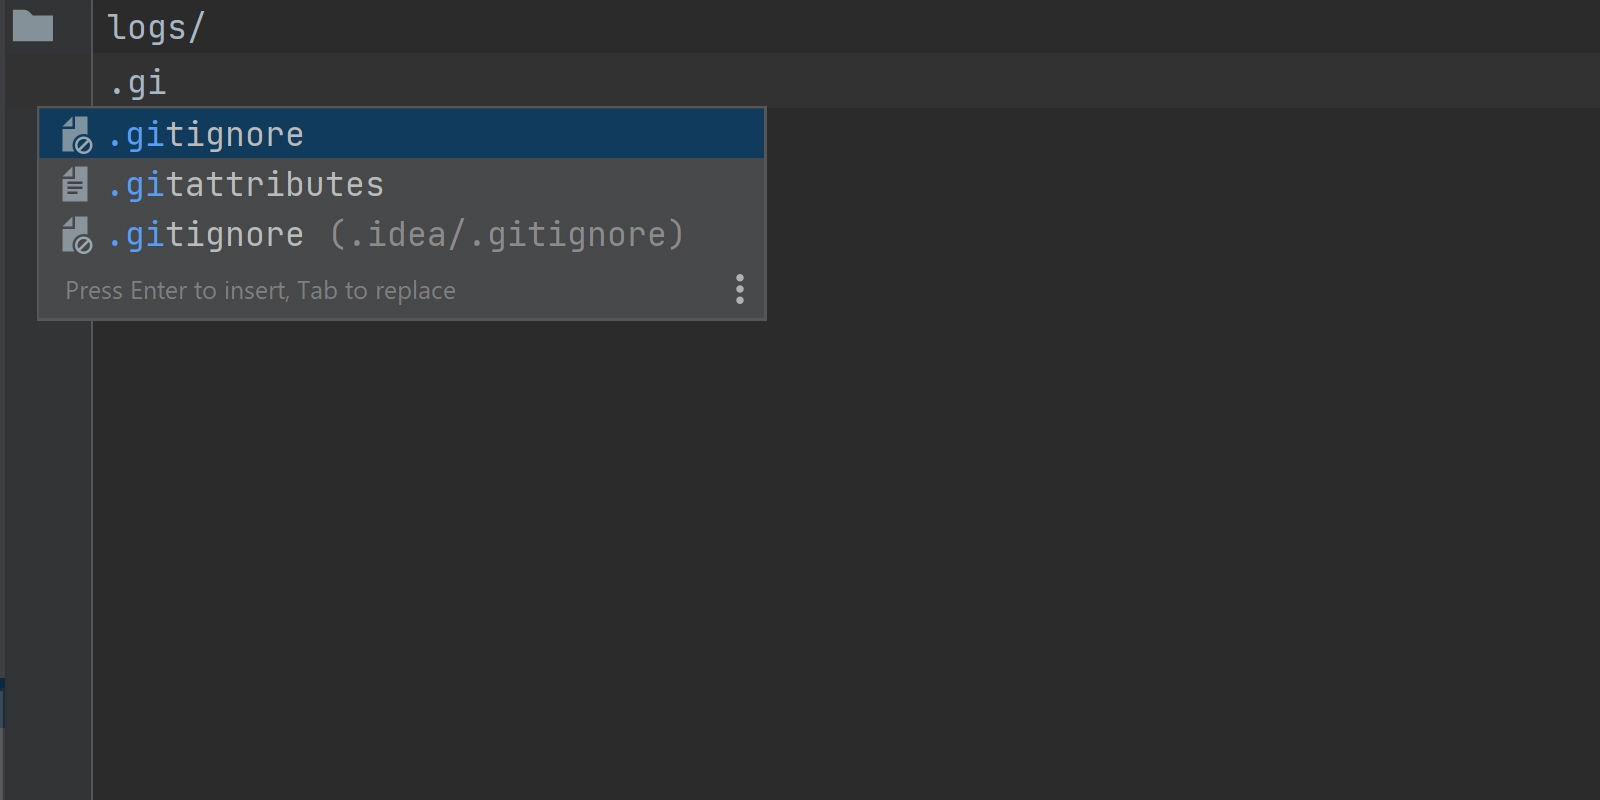Choose the .gitattributes completion suggestion
Image resolution: width=1600 pixels, height=800 pixels.
pos(402,184)
